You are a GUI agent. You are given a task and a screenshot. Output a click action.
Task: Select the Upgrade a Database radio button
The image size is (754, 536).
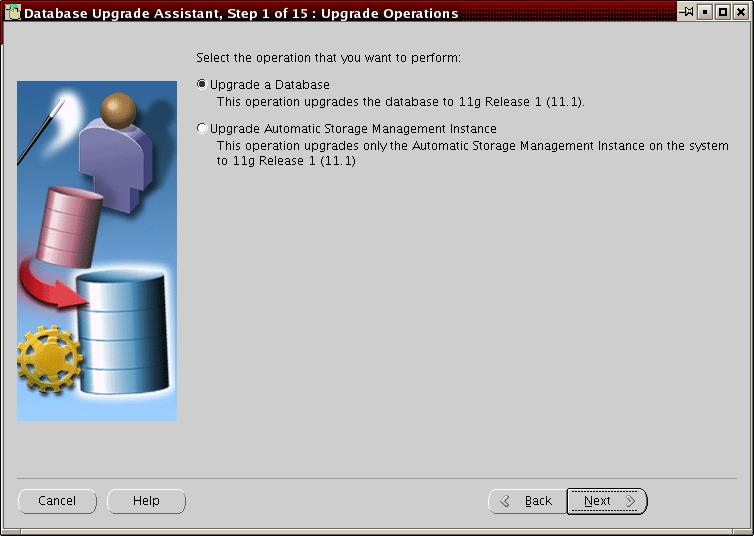click(x=202, y=85)
